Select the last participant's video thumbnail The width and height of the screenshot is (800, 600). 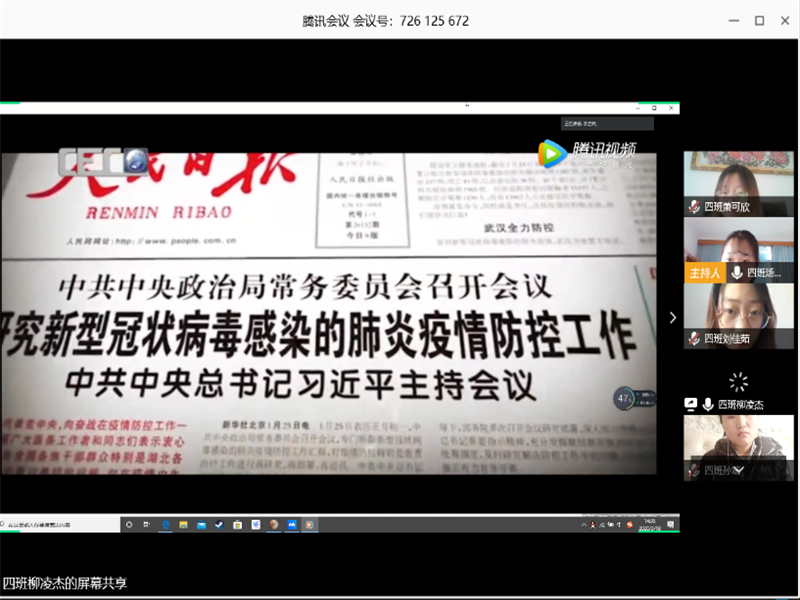click(x=739, y=448)
